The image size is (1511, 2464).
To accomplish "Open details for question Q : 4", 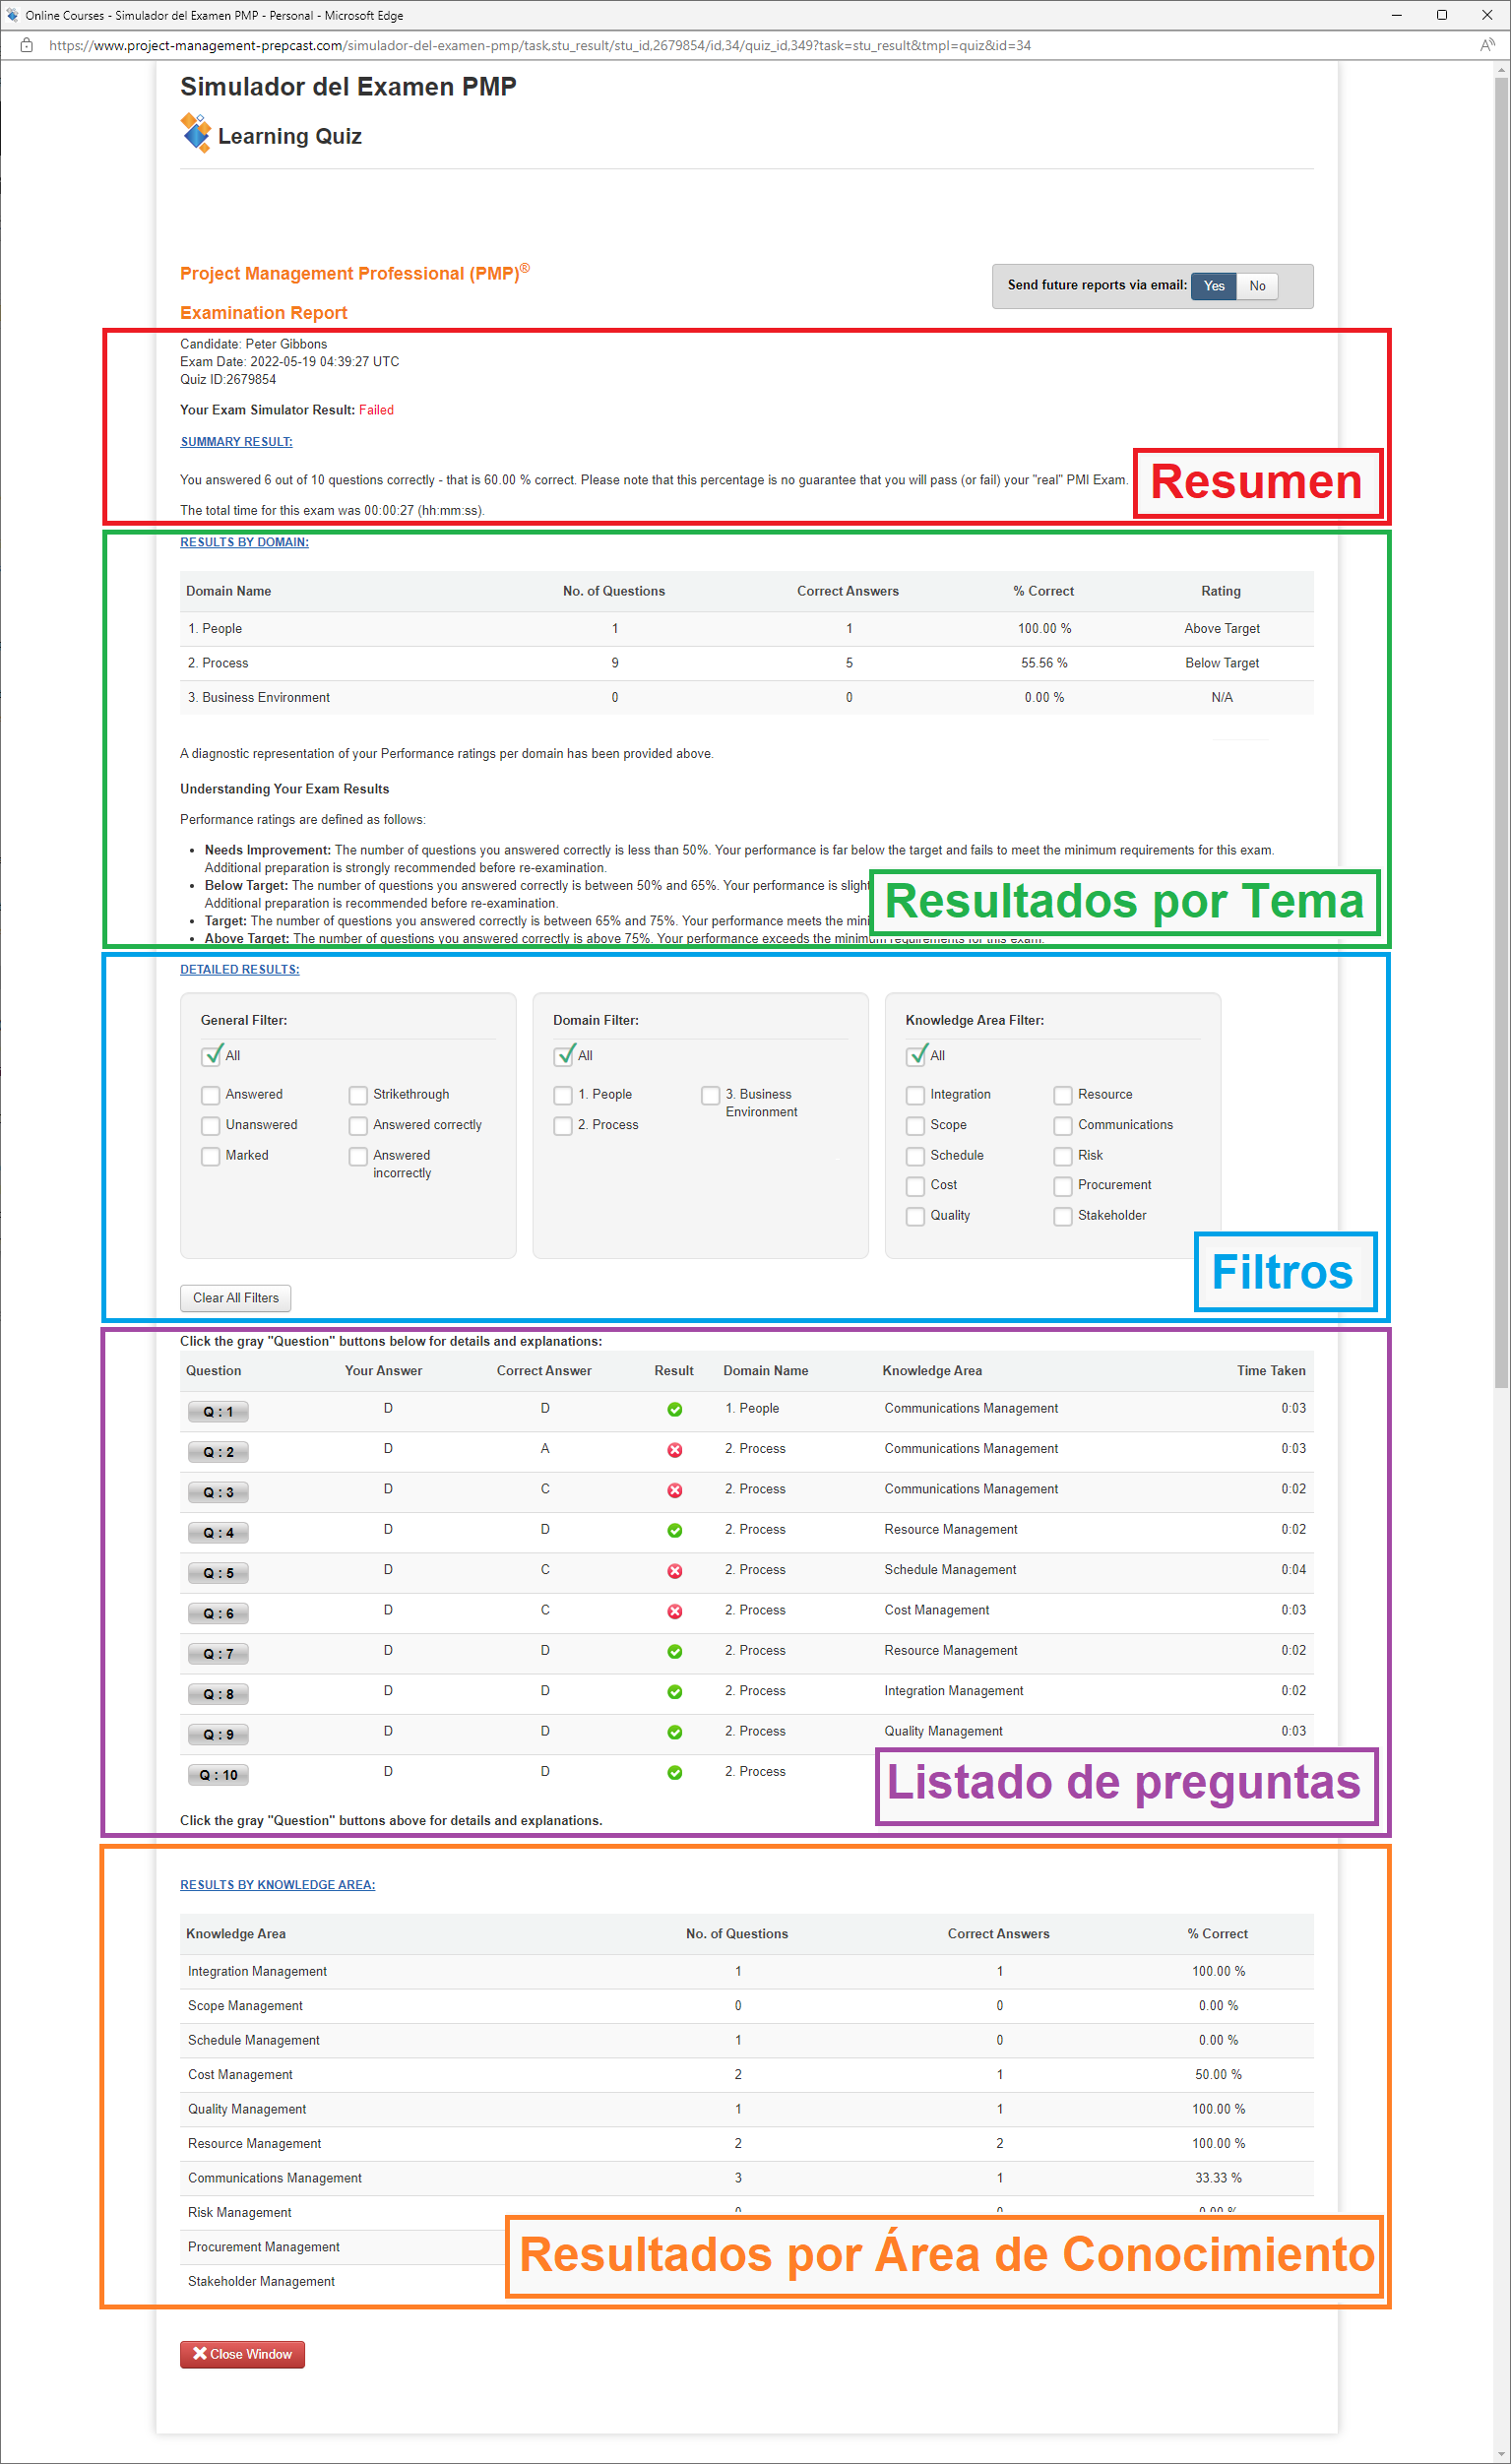I will click(x=218, y=1533).
